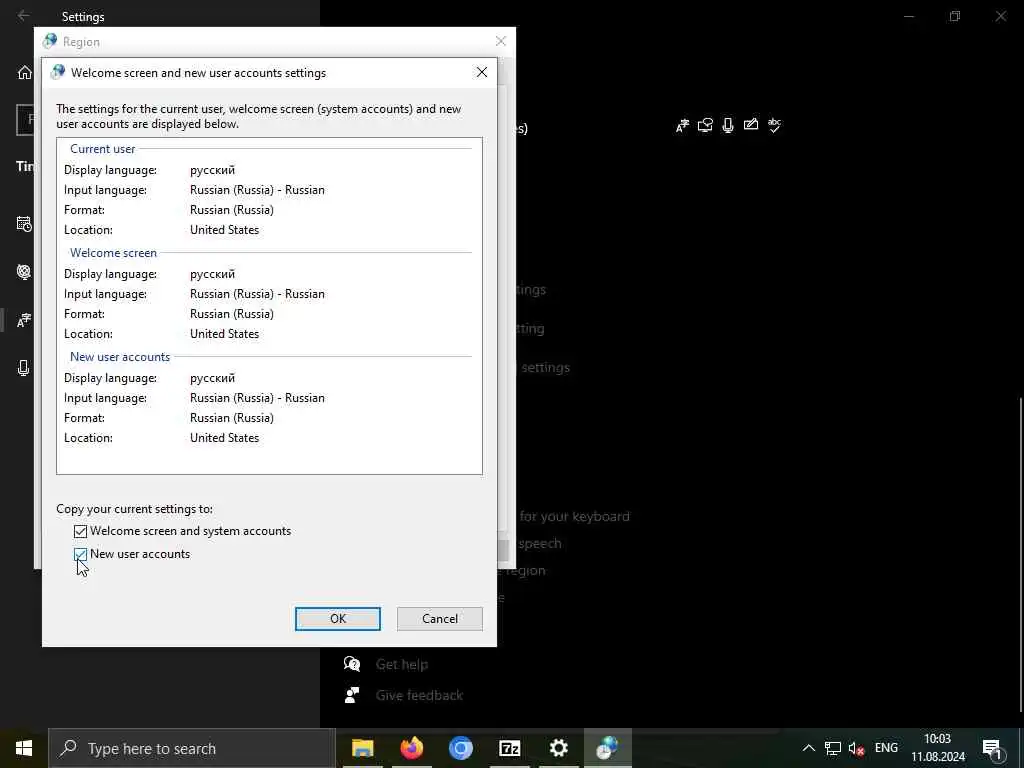Check the New user accounts checkbox

(80, 554)
